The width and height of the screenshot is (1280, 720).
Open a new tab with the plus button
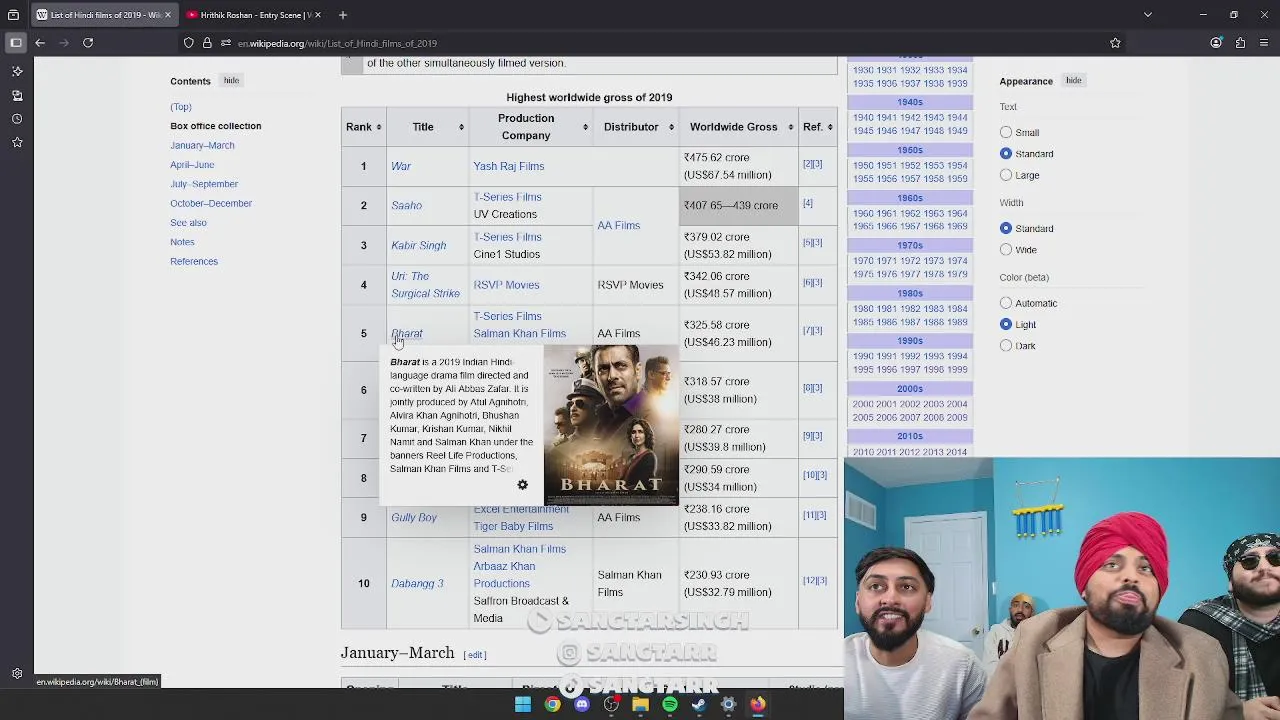coord(342,15)
